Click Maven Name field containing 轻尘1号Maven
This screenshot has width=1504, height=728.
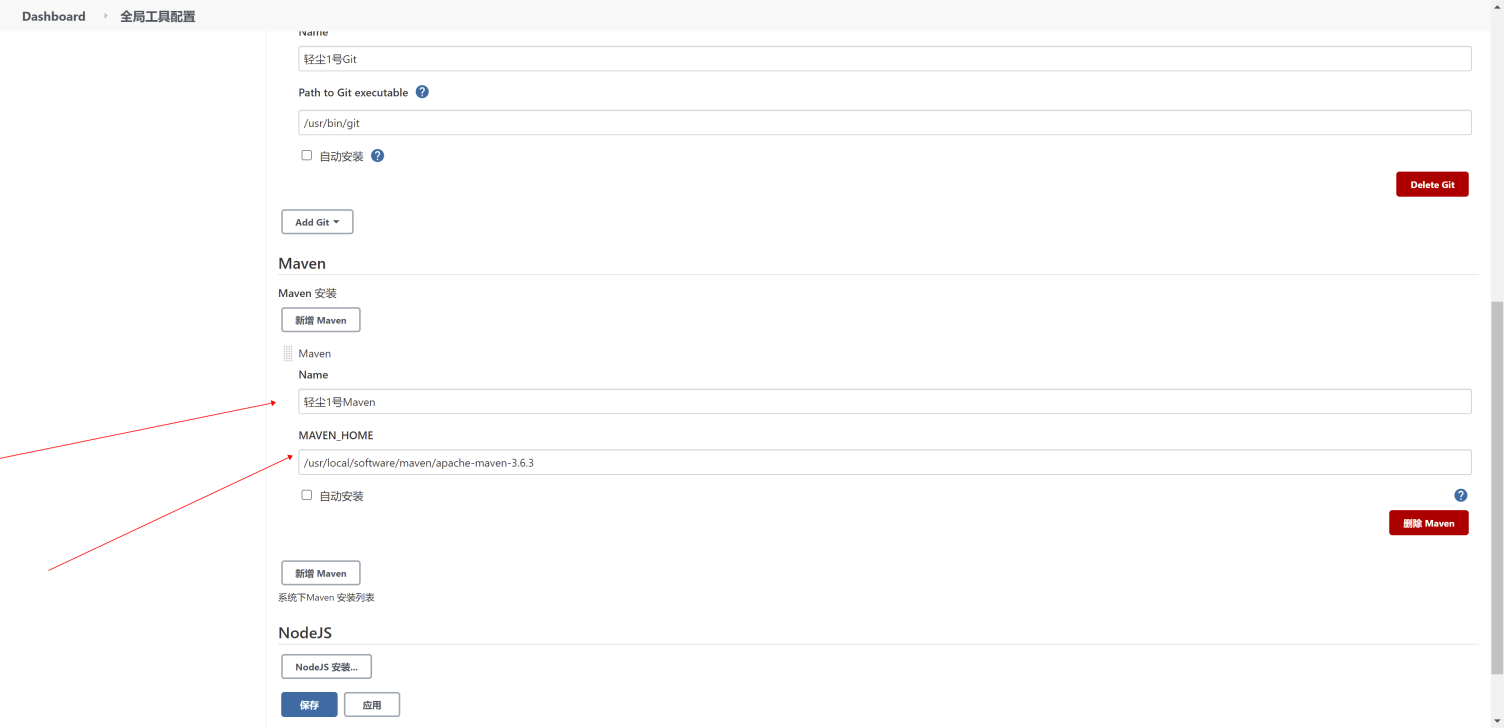point(884,402)
